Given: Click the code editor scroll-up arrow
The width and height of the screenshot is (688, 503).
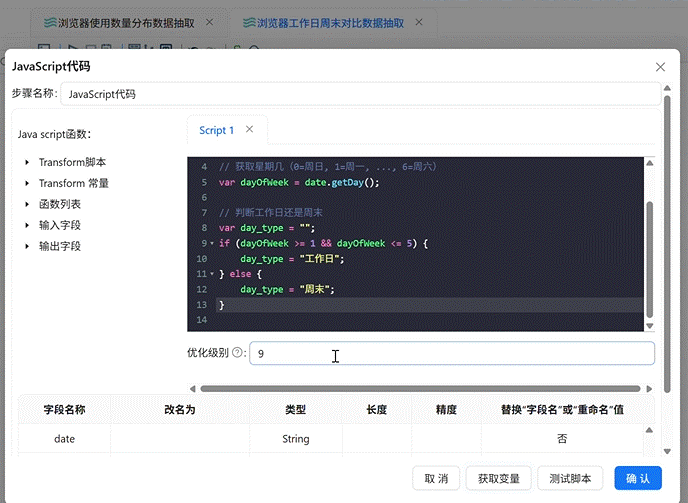Looking at the screenshot, I should coord(650,163).
